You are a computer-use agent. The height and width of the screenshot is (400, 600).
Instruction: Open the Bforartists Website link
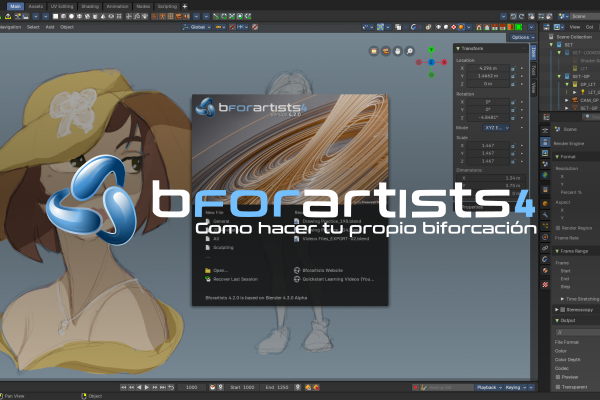tap(318, 271)
